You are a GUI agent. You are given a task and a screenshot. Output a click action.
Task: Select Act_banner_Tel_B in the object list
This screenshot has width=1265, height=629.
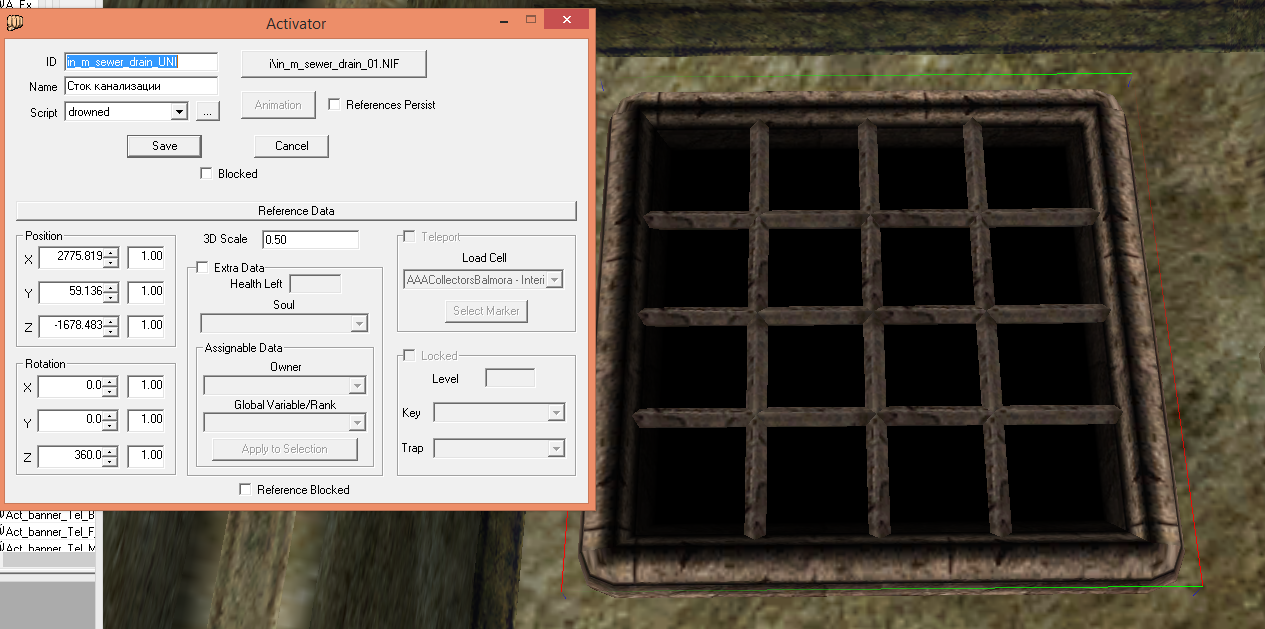click(x=48, y=515)
